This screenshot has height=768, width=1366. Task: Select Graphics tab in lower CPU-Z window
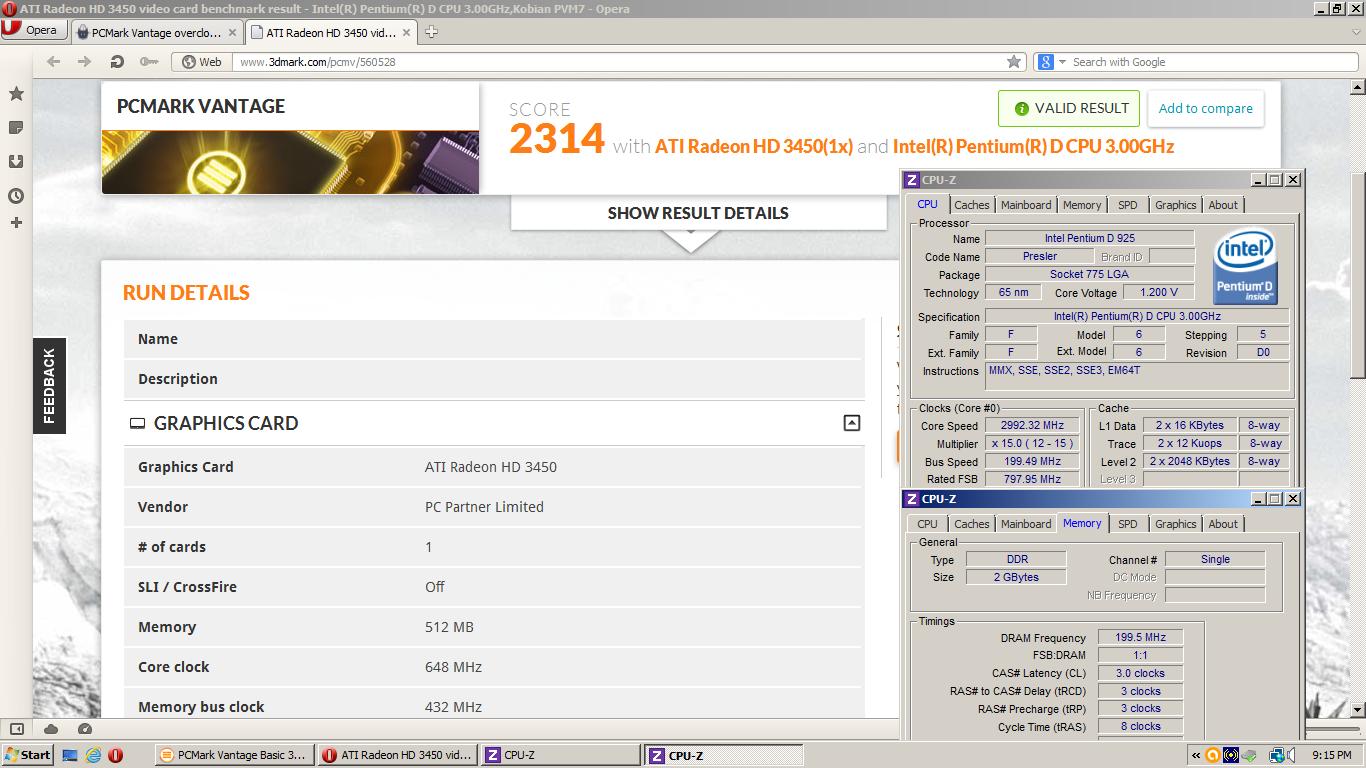[x=1175, y=524]
